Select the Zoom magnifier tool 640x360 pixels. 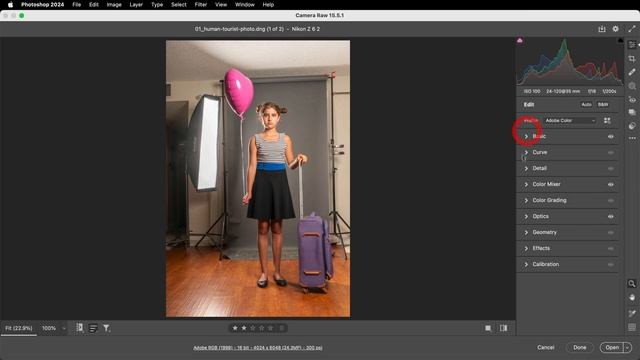[x=632, y=283]
